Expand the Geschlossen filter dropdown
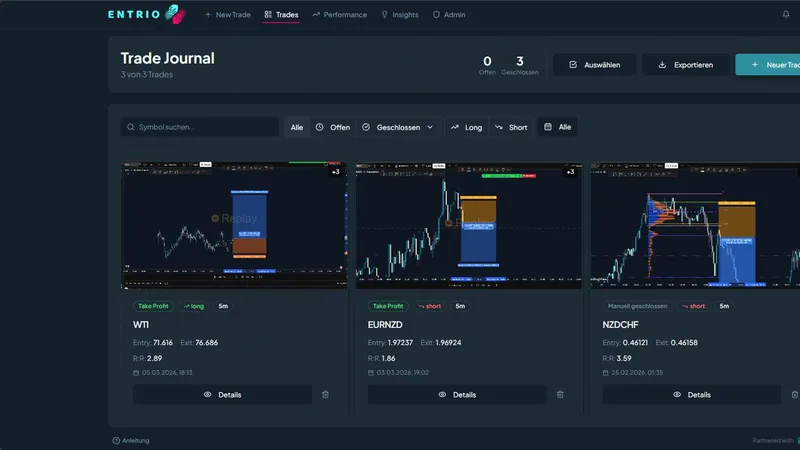Screen dimensions: 800x450 click(397, 127)
